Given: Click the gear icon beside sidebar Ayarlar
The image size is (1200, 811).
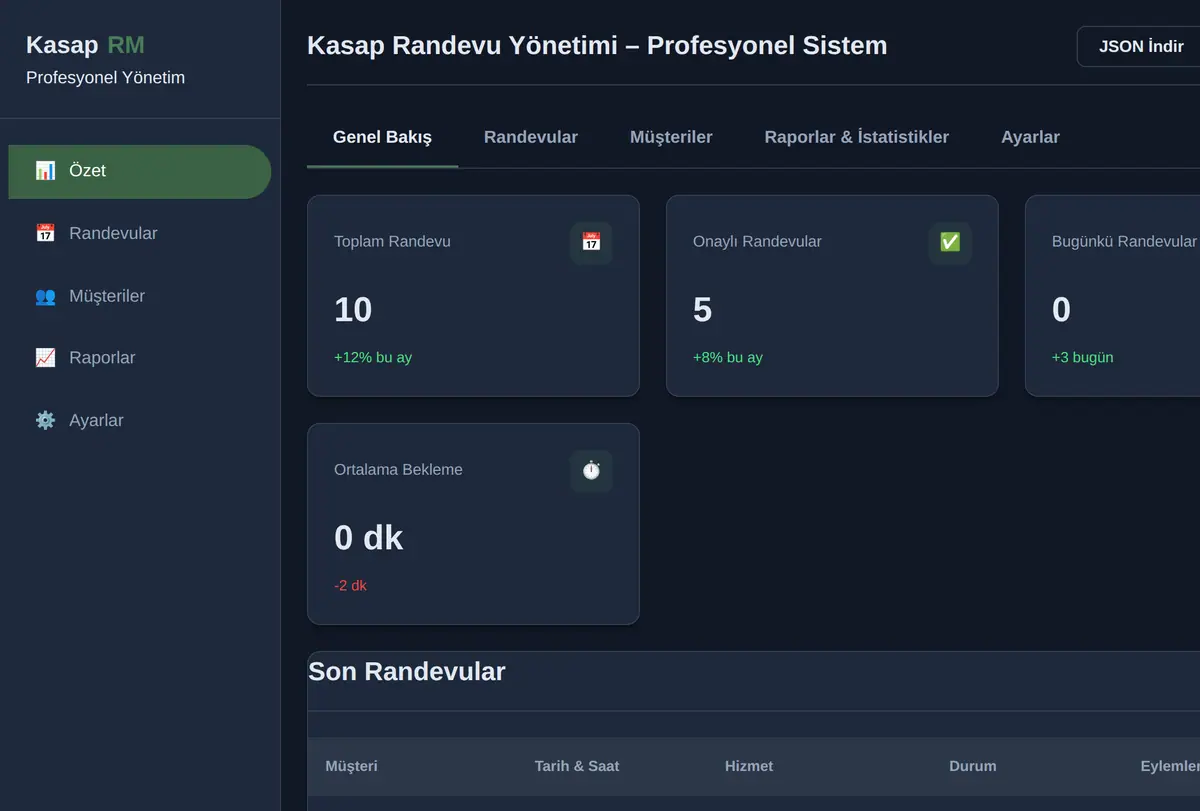Looking at the screenshot, I should [x=45, y=420].
